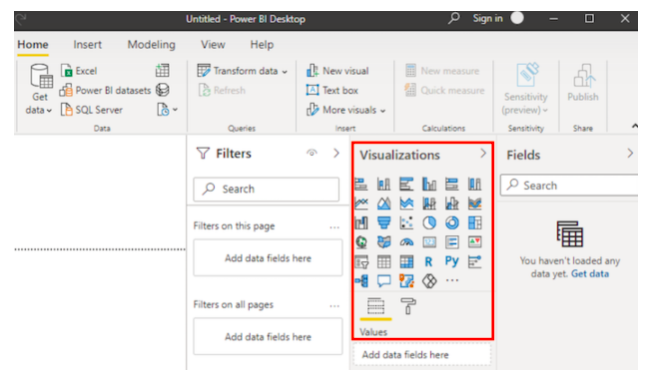658x385 pixels.
Task: Select the Stacked bar chart visual
Action: click(361, 184)
